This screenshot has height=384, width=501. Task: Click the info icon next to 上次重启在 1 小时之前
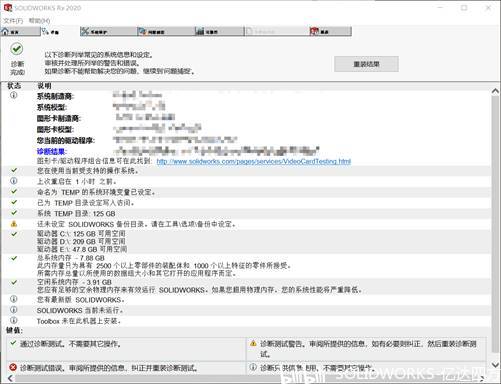[x=14, y=181]
